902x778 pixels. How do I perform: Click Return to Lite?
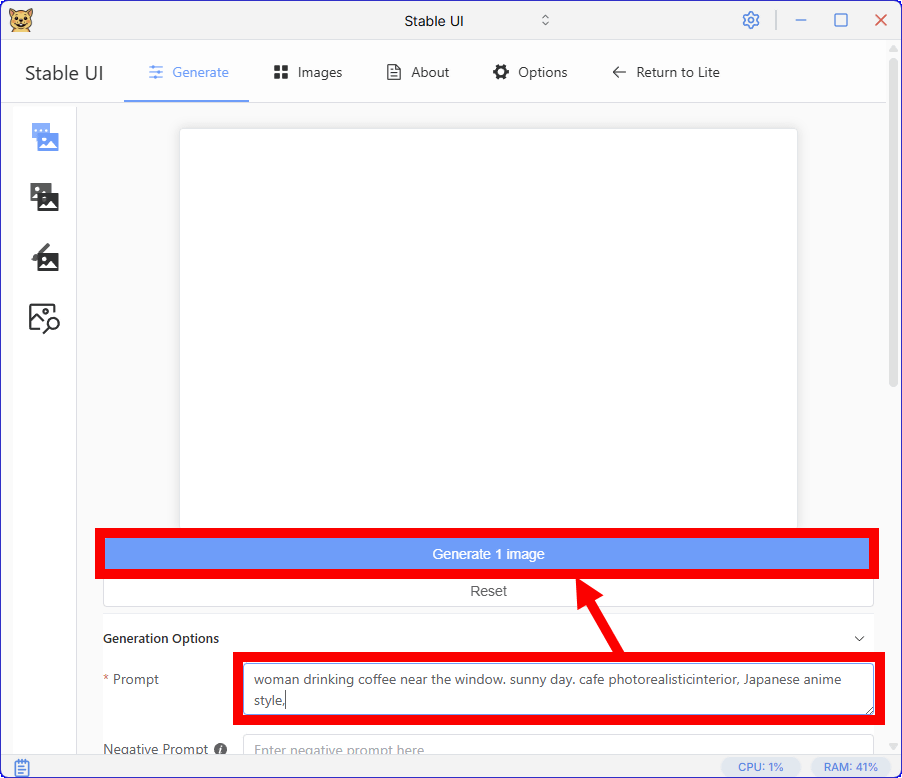[666, 72]
